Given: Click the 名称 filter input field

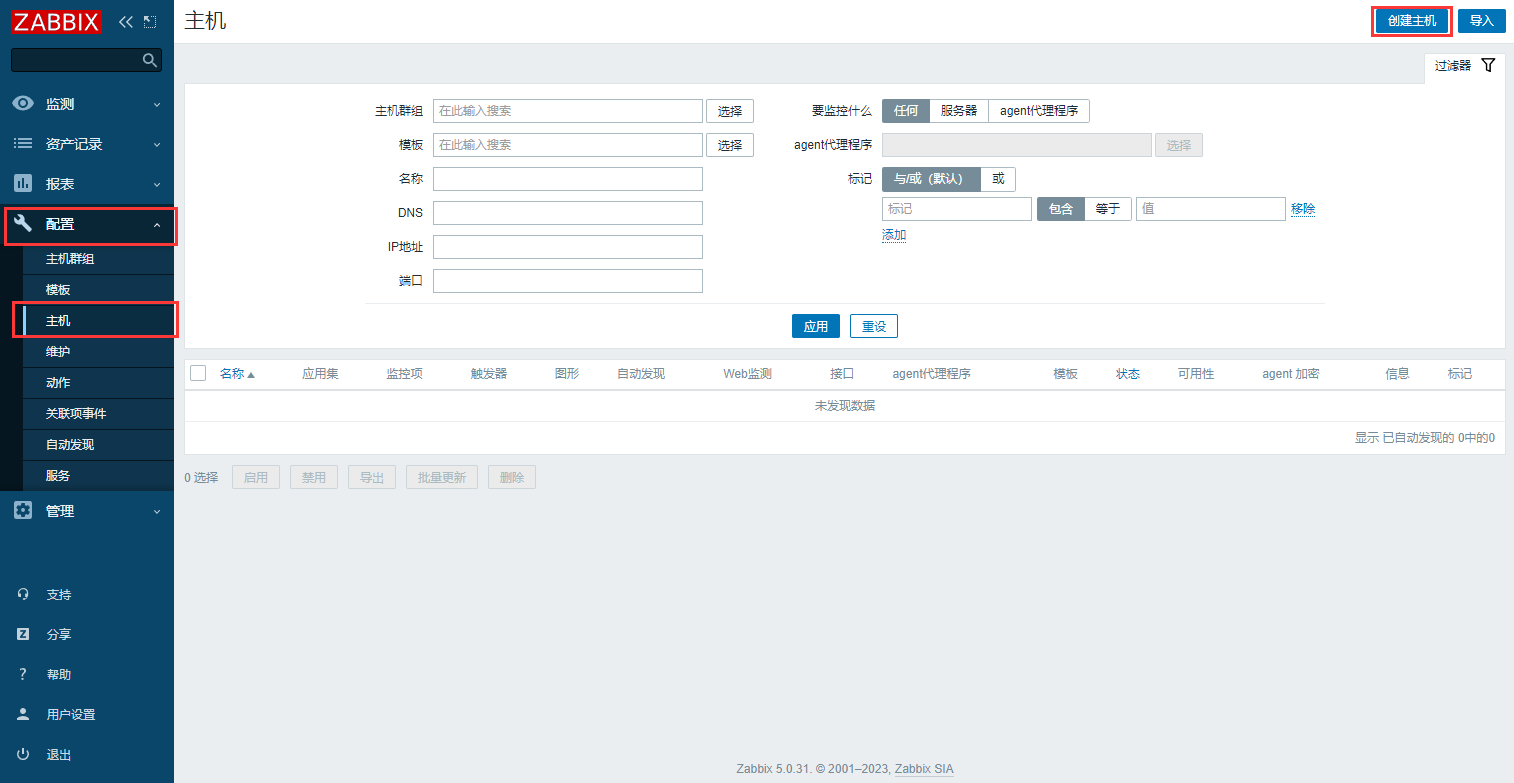Looking at the screenshot, I should pos(567,179).
